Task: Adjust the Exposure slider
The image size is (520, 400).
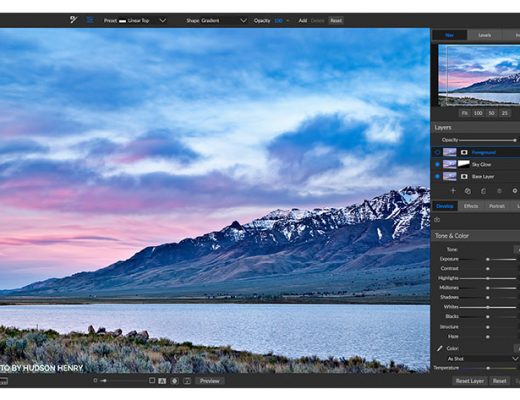Action: (488, 259)
